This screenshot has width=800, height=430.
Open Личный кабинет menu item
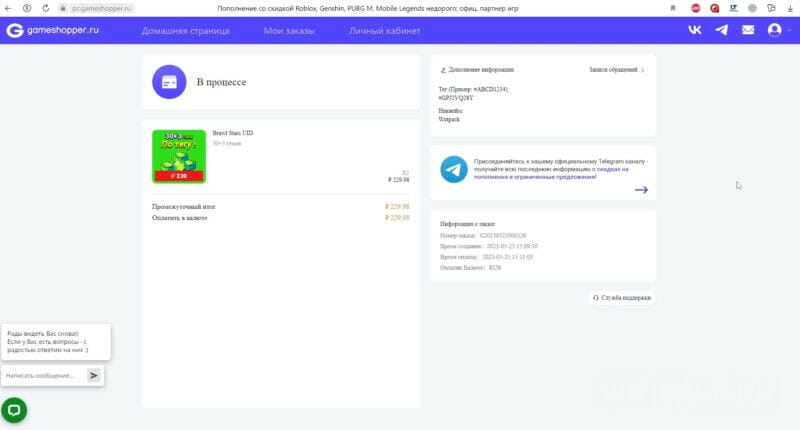coord(385,31)
